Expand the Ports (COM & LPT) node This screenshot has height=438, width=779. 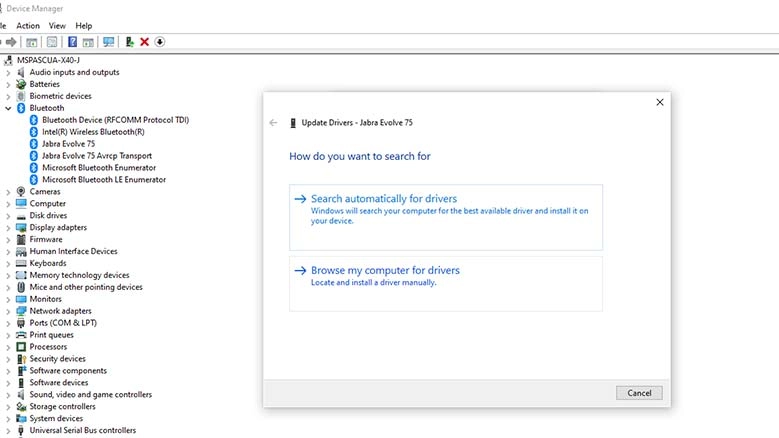pyautogui.click(x=8, y=323)
